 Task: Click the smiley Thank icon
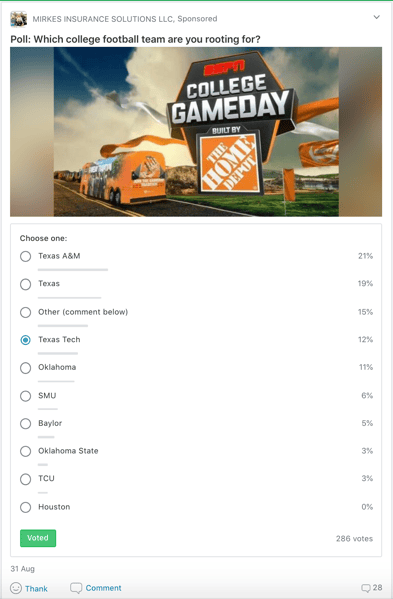(16, 588)
